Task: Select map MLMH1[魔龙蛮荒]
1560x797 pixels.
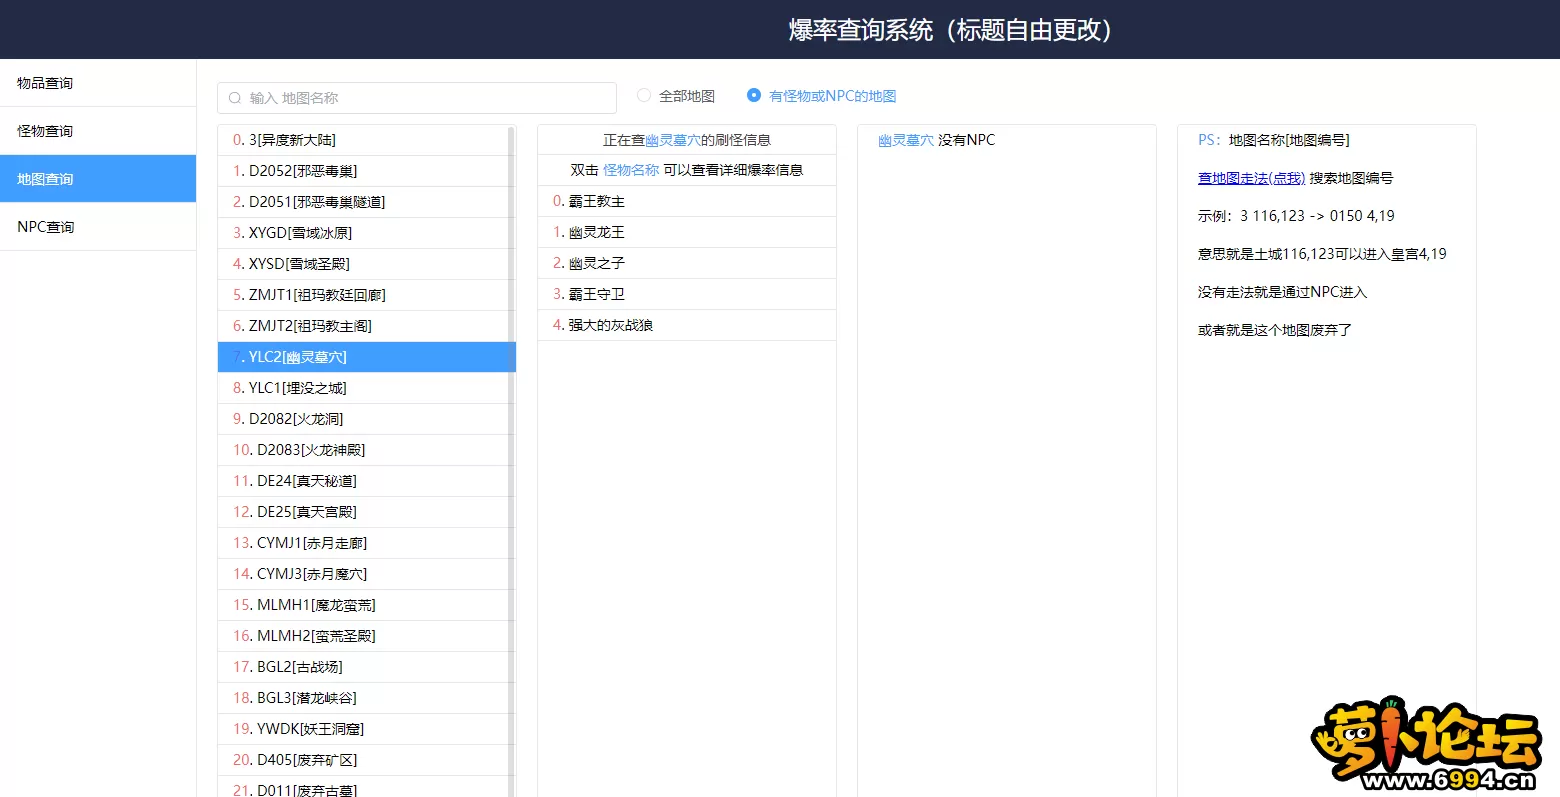Action: click(x=363, y=605)
